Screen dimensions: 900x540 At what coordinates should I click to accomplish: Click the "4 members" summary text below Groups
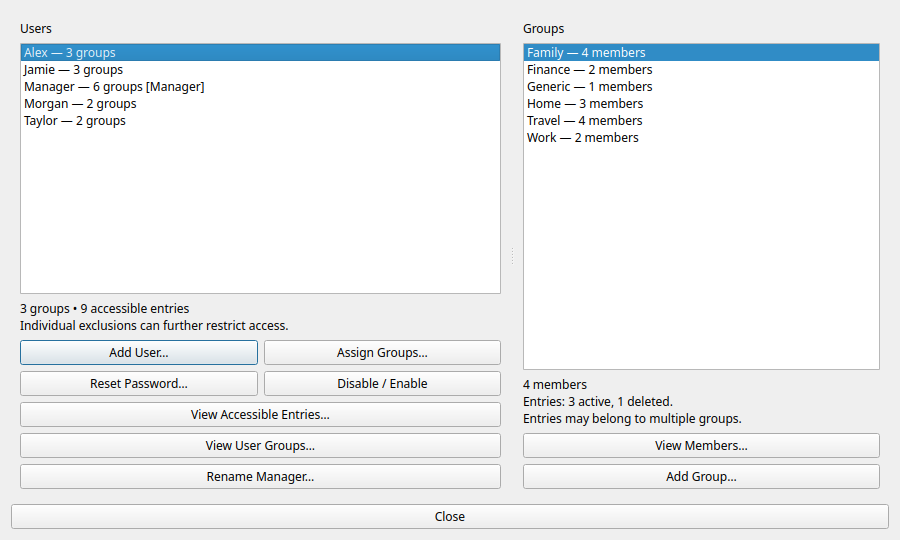554,384
